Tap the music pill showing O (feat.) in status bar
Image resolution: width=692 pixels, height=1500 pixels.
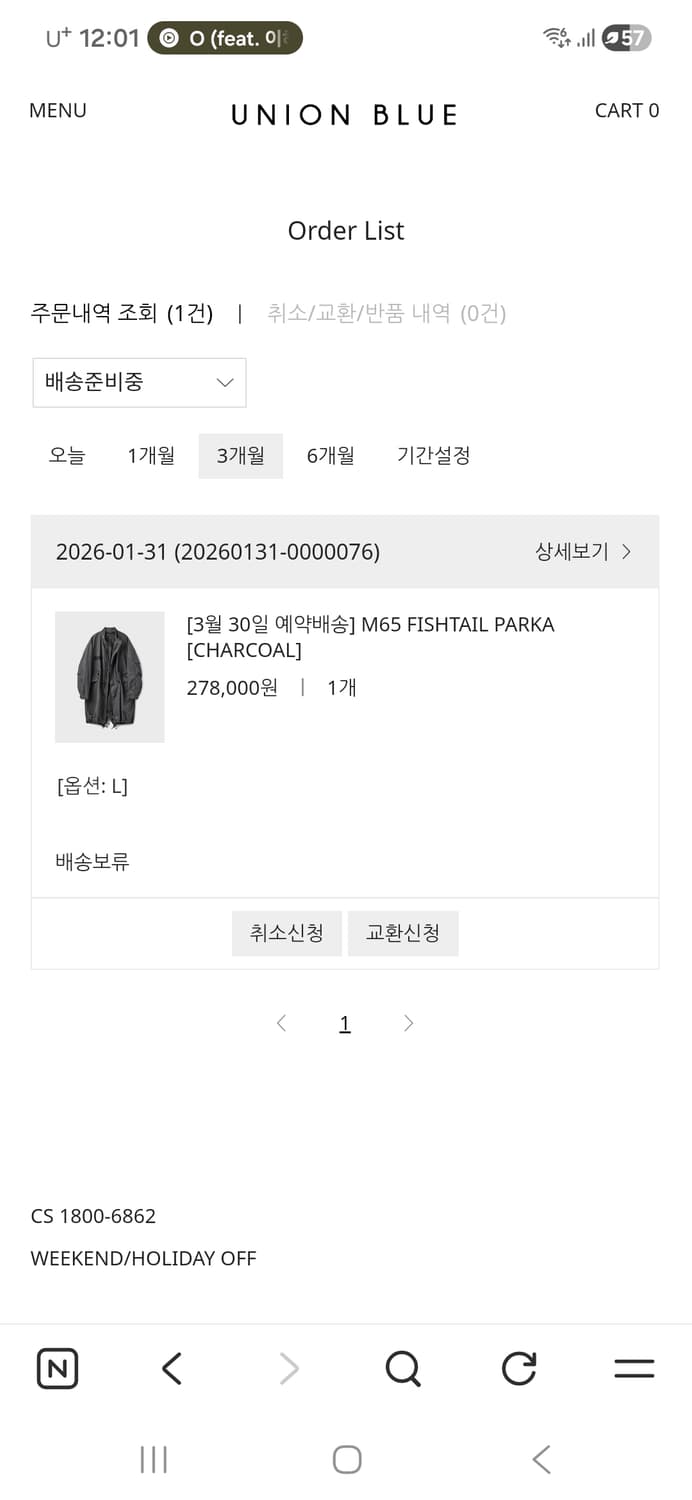click(x=224, y=37)
